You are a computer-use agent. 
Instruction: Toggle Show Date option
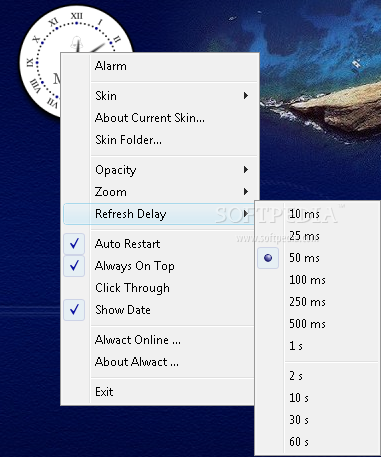[159, 310]
